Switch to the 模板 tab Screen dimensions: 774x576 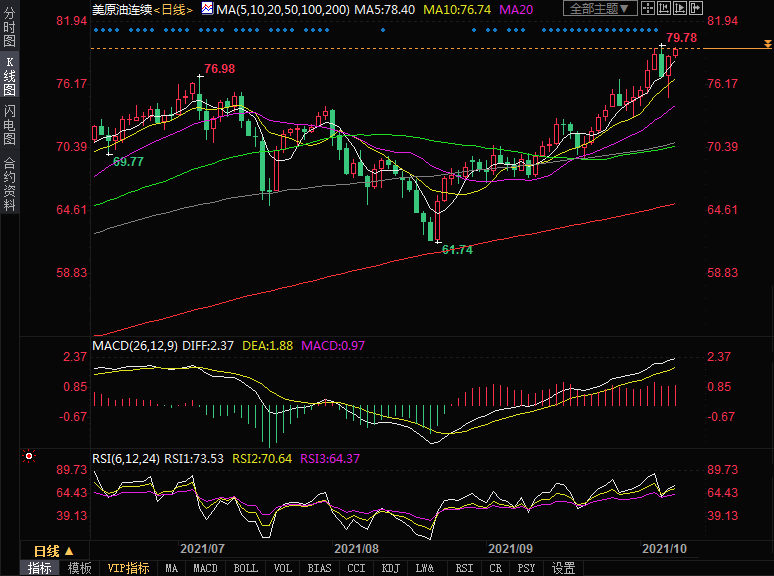[79, 568]
